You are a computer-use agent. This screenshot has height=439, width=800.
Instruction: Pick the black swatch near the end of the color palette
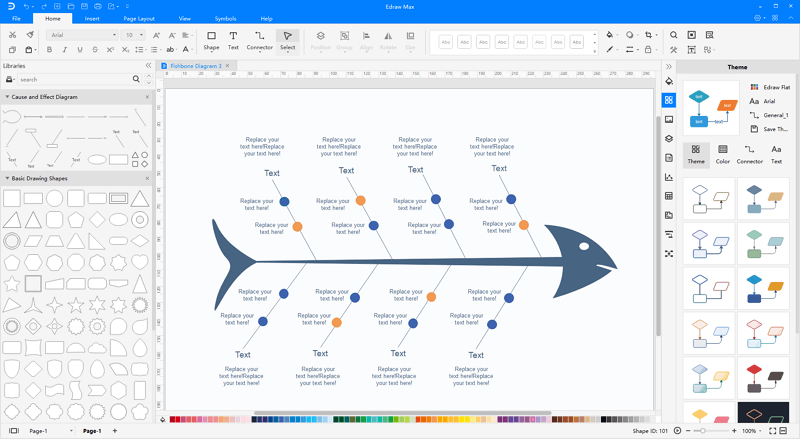[x=604, y=420]
